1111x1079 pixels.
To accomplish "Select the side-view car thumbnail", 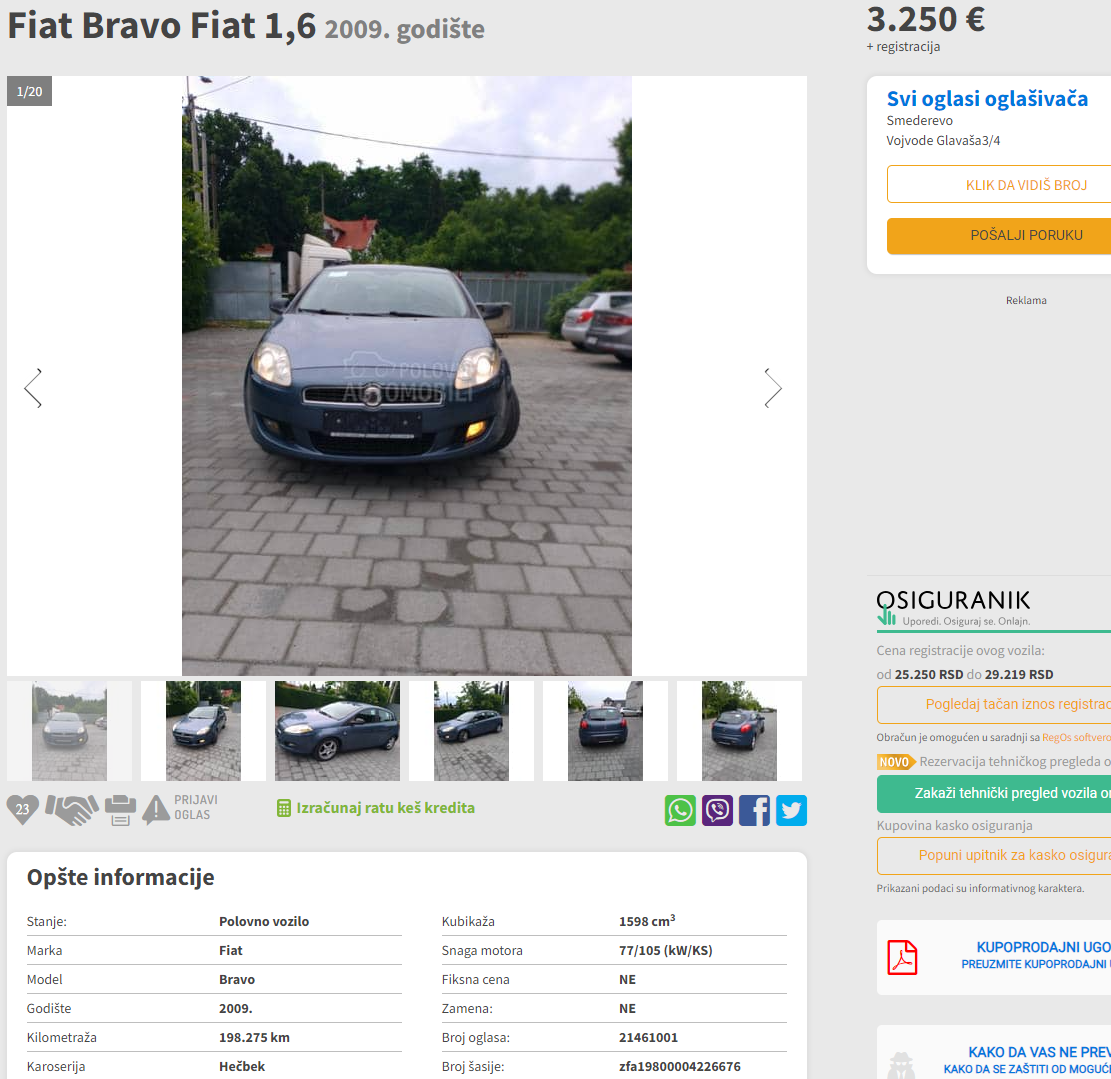I will pos(337,730).
